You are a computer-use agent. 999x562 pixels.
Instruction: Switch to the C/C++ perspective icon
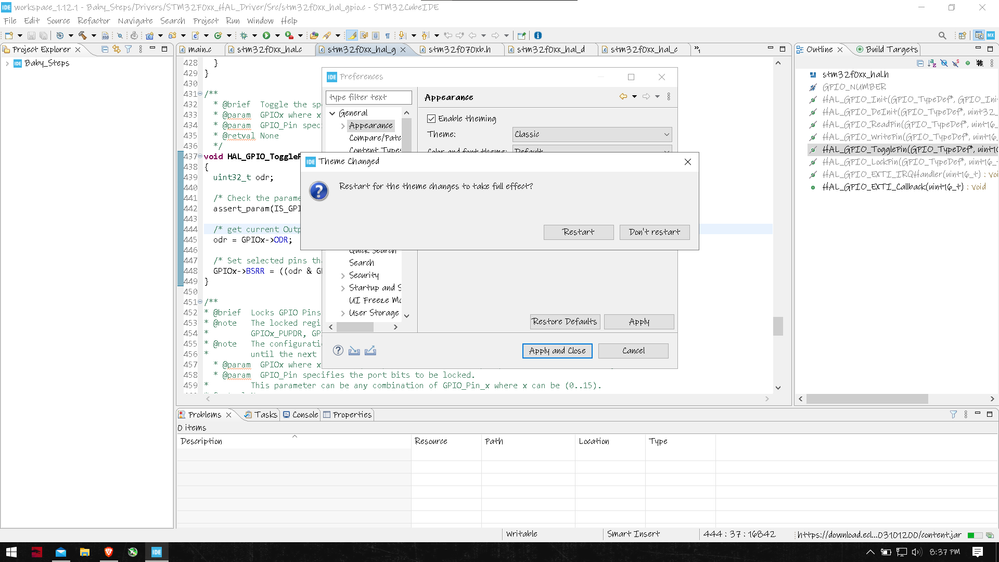click(x=979, y=36)
